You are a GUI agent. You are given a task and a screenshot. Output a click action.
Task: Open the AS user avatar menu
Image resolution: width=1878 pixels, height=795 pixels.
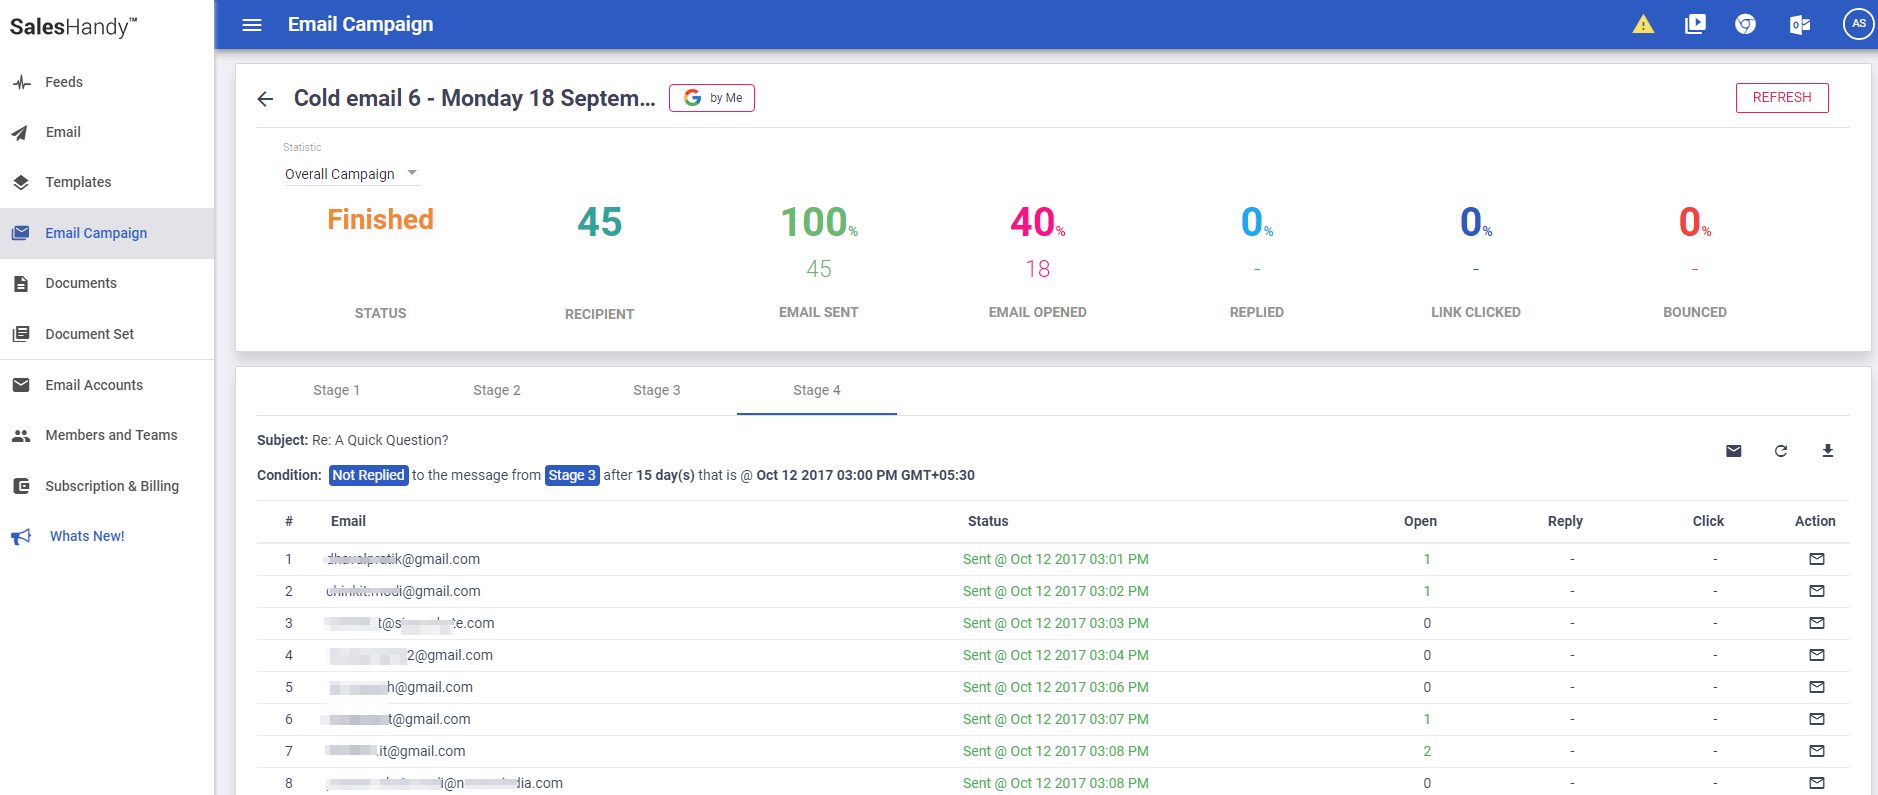pyautogui.click(x=1857, y=24)
